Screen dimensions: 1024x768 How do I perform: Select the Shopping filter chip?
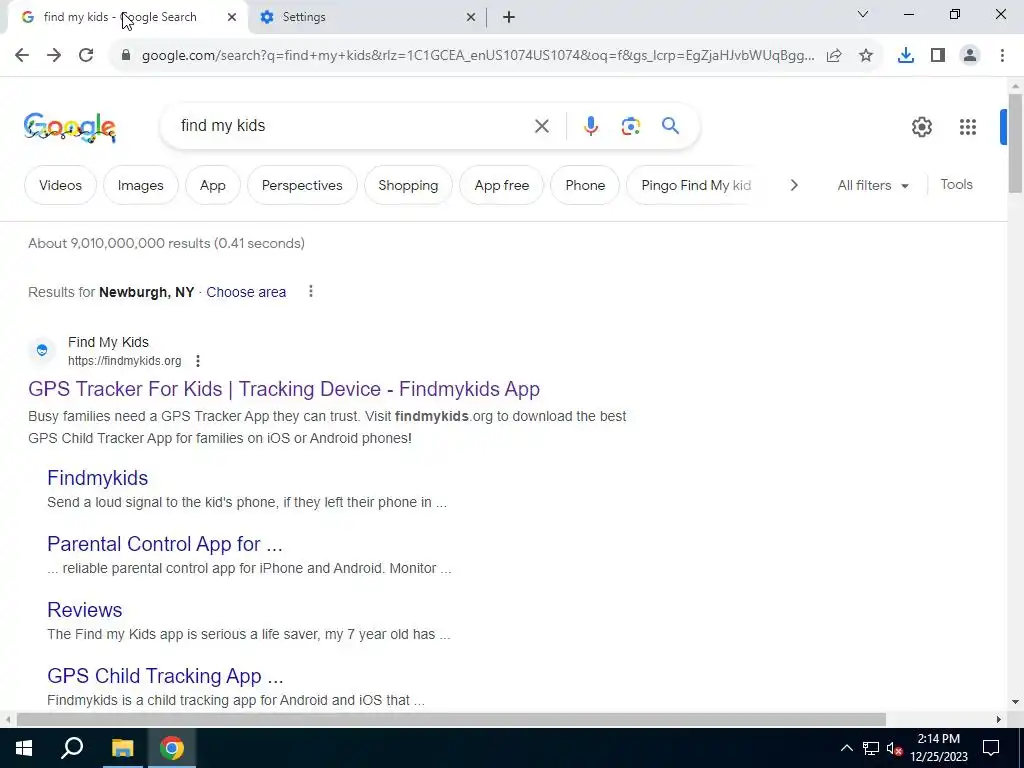(x=408, y=185)
